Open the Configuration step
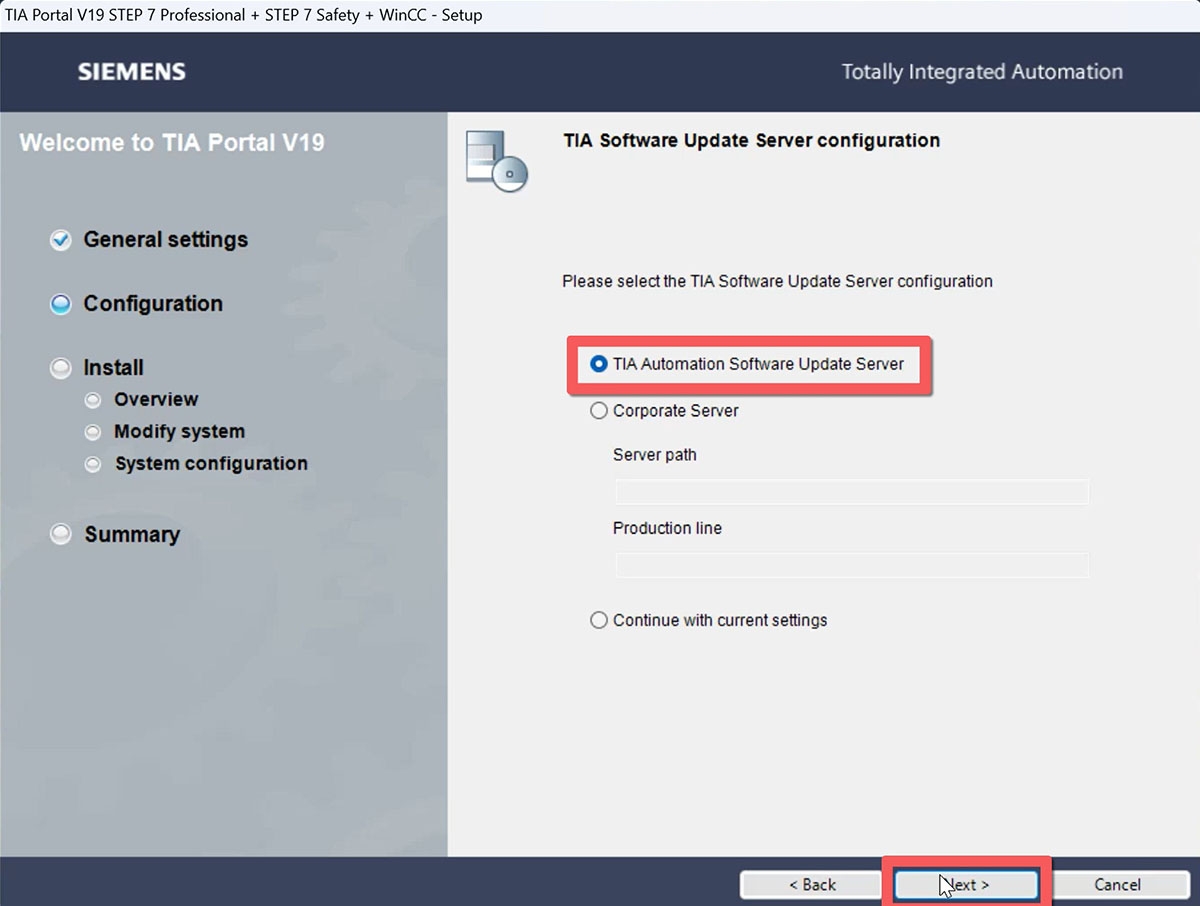The image size is (1200, 906). coord(153,304)
